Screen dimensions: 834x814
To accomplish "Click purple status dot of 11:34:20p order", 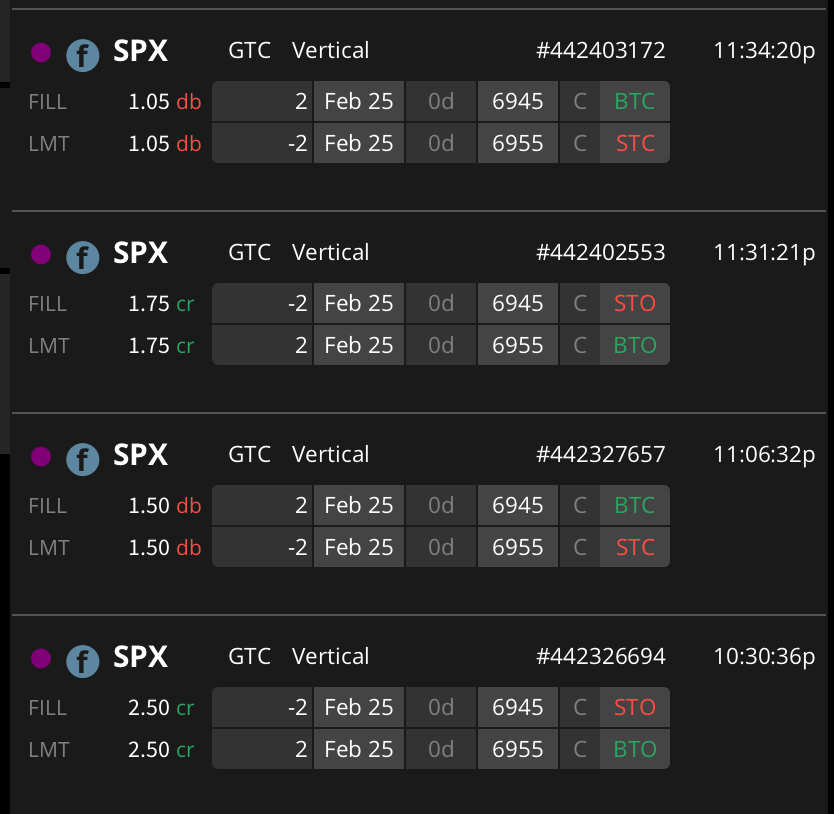I will (x=41, y=52).
